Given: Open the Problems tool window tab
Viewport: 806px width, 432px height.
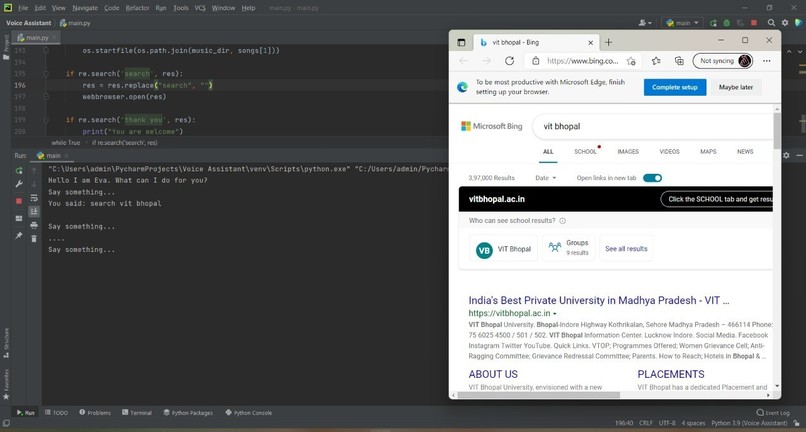Looking at the screenshot, I should pyautogui.click(x=95, y=412).
